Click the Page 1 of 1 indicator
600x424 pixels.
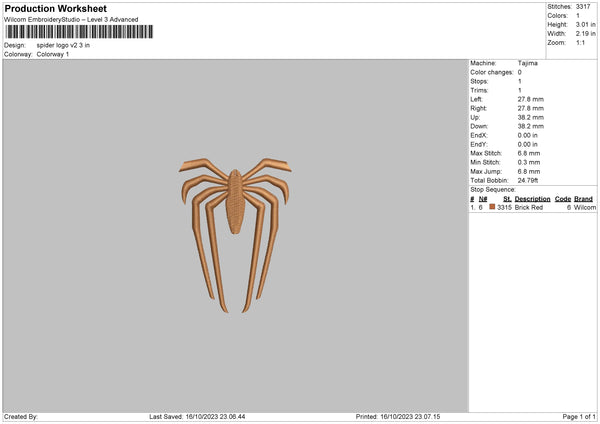click(x=579, y=416)
